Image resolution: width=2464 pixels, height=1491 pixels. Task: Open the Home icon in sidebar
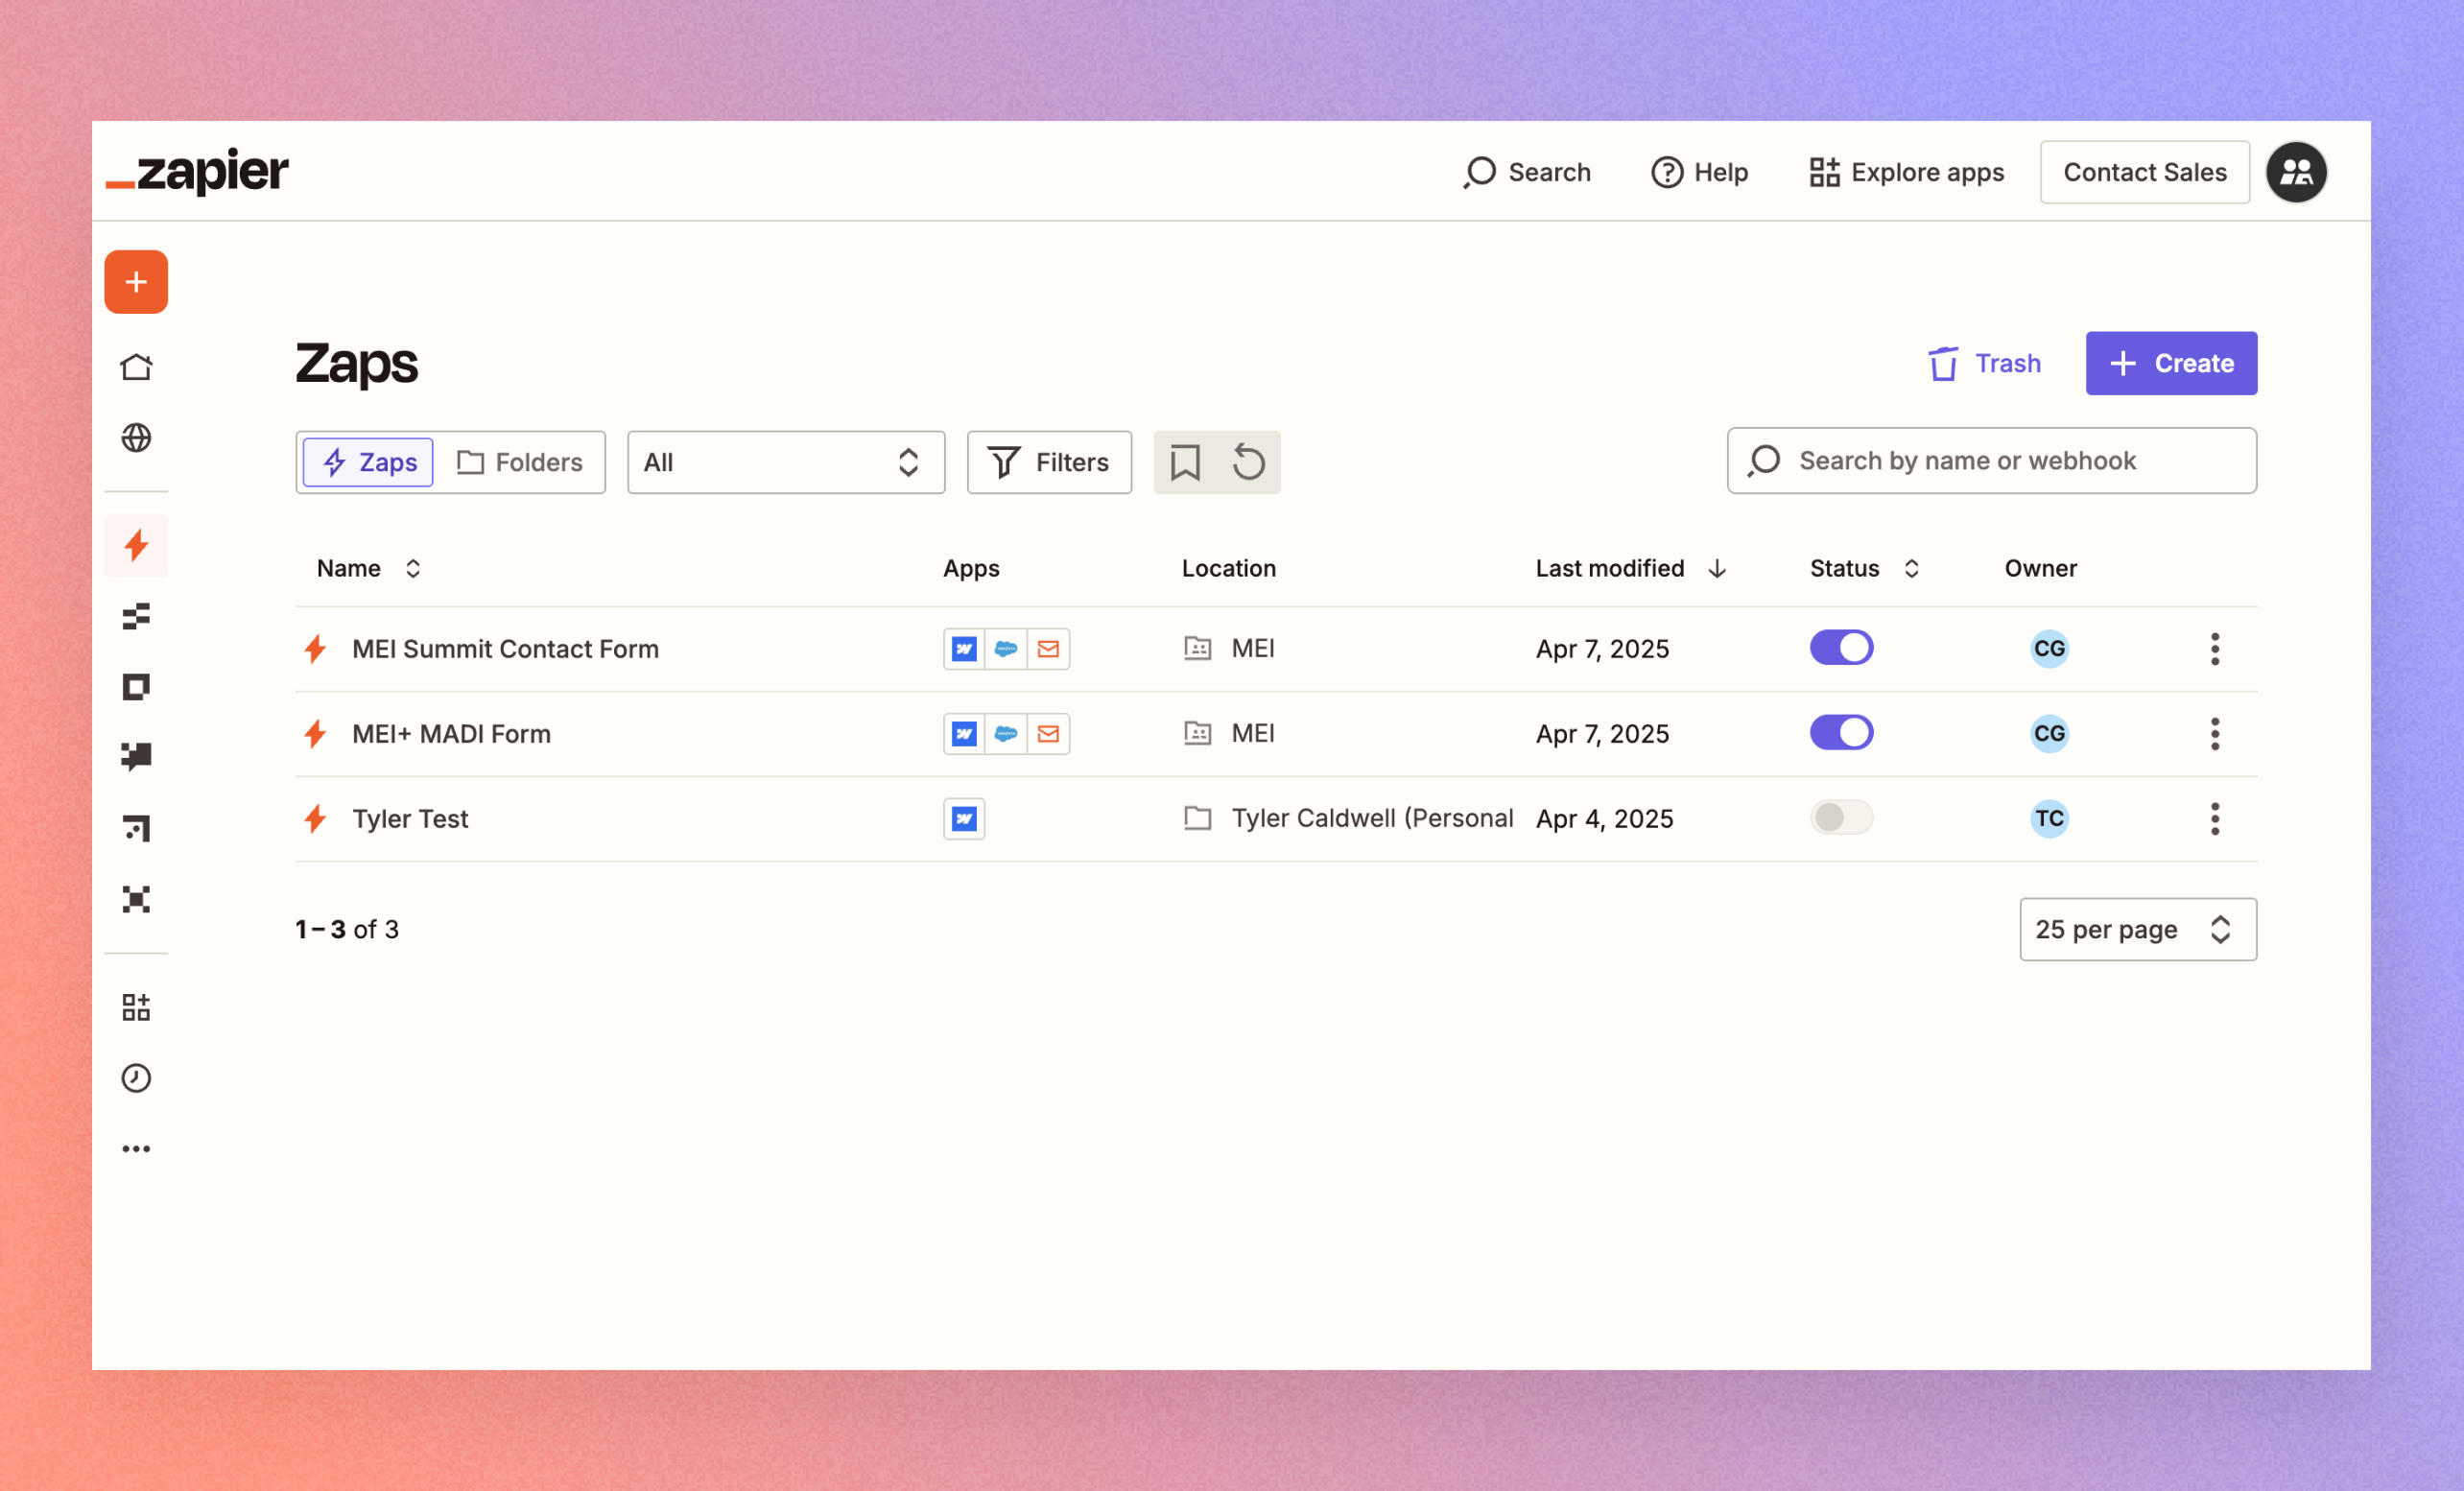click(x=136, y=367)
